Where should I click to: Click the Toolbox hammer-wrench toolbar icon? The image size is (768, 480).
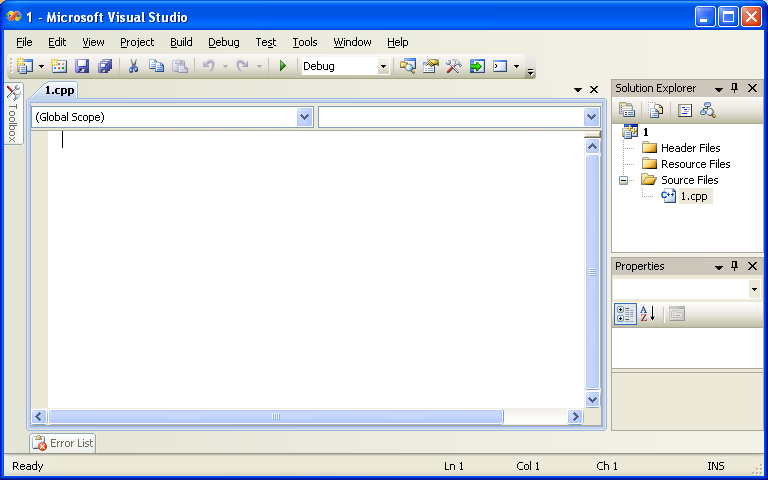coord(454,66)
